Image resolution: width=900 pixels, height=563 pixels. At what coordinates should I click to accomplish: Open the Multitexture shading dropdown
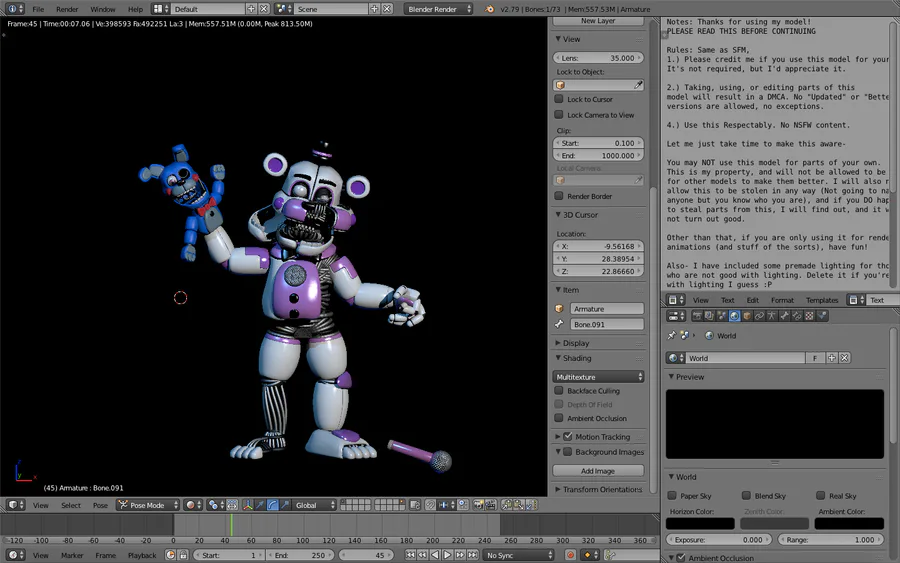(x=598, y=376)
